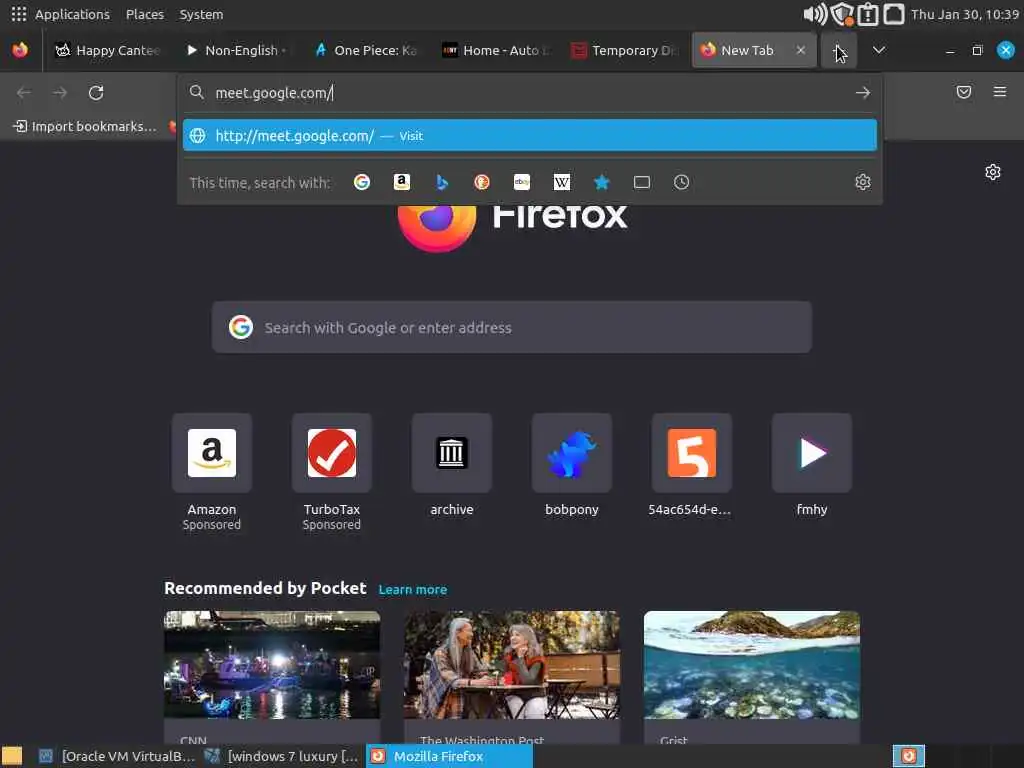Show desktop icon in bottom panel
This screenshot has height=768, width=1024.
(x=12, y=756)
